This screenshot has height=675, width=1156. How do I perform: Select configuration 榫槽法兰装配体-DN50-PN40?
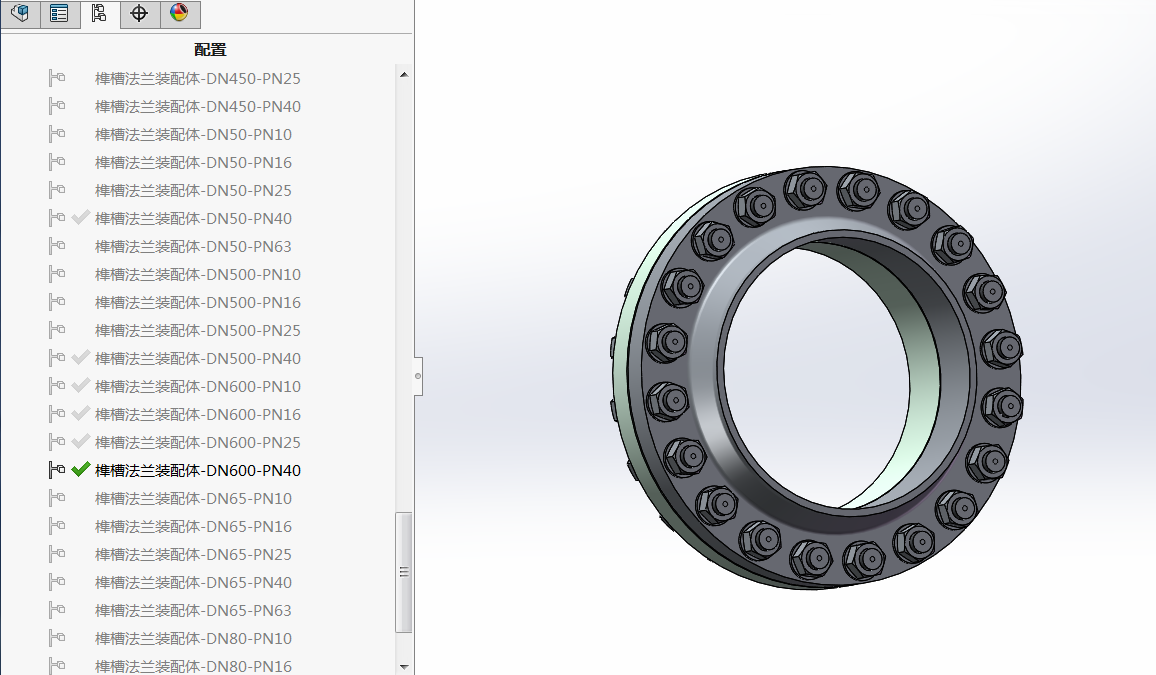pos(193,218)
